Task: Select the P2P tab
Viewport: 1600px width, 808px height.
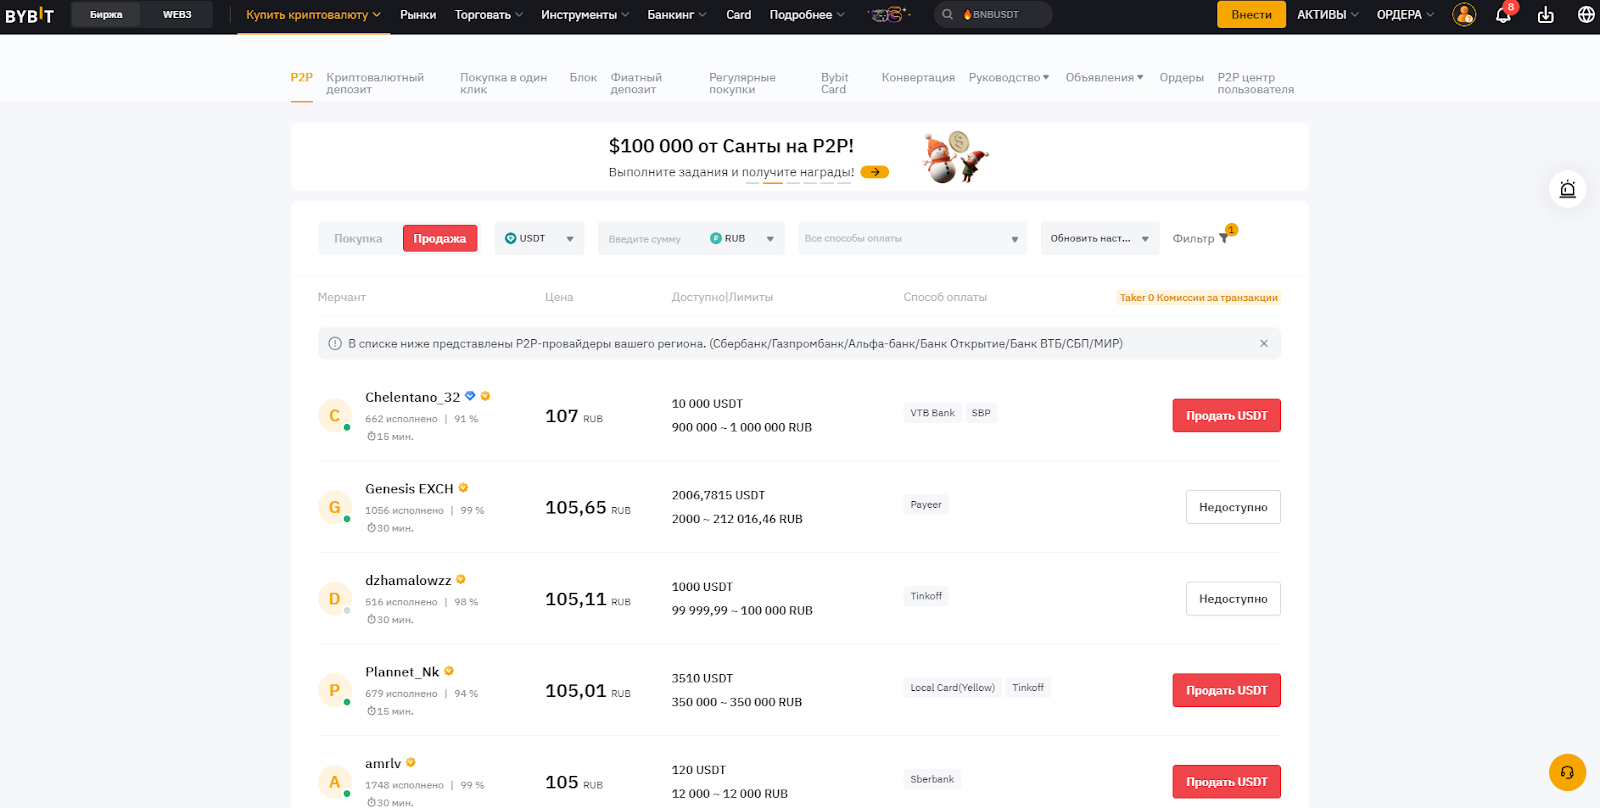Action: (301, 77)
